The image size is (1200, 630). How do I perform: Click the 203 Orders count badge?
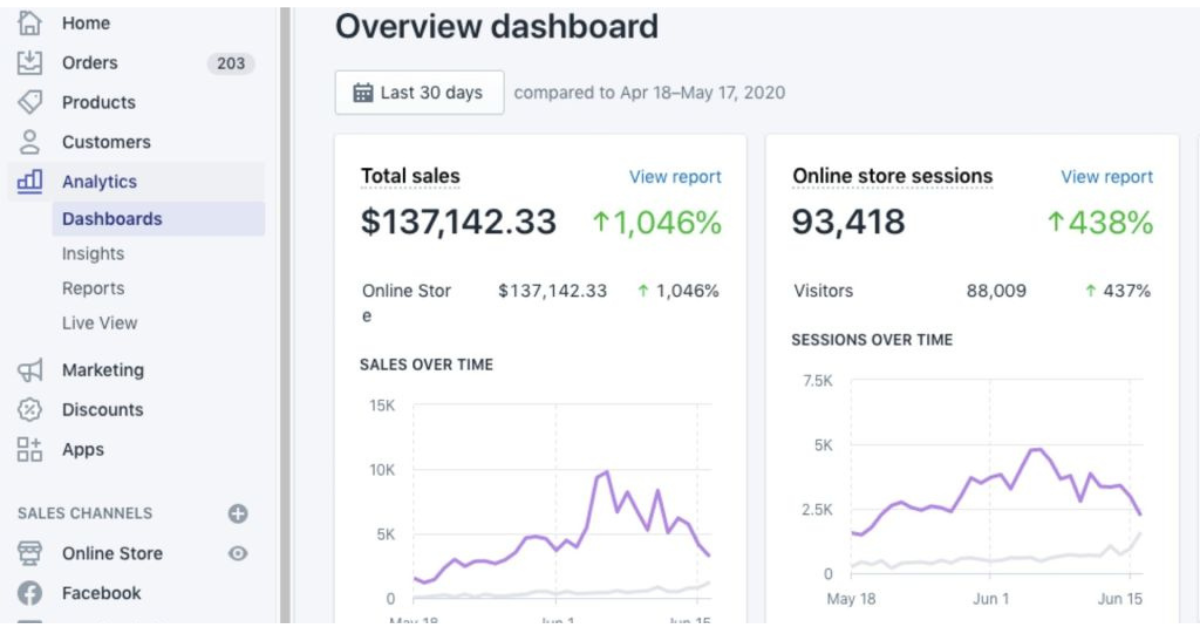[231, 63]
